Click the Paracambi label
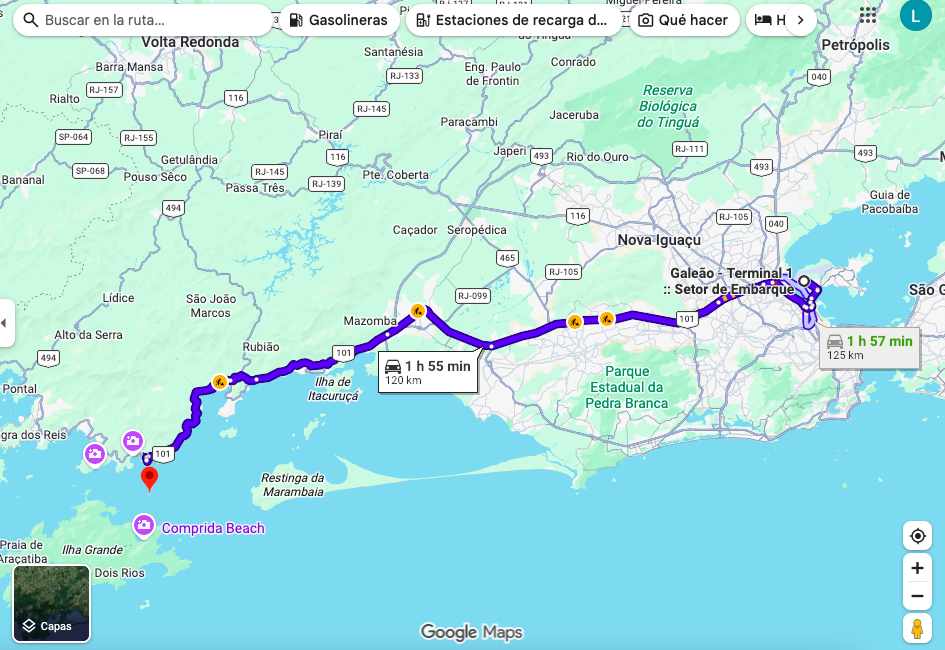945x650 pixels. click(x=469, y=122)
